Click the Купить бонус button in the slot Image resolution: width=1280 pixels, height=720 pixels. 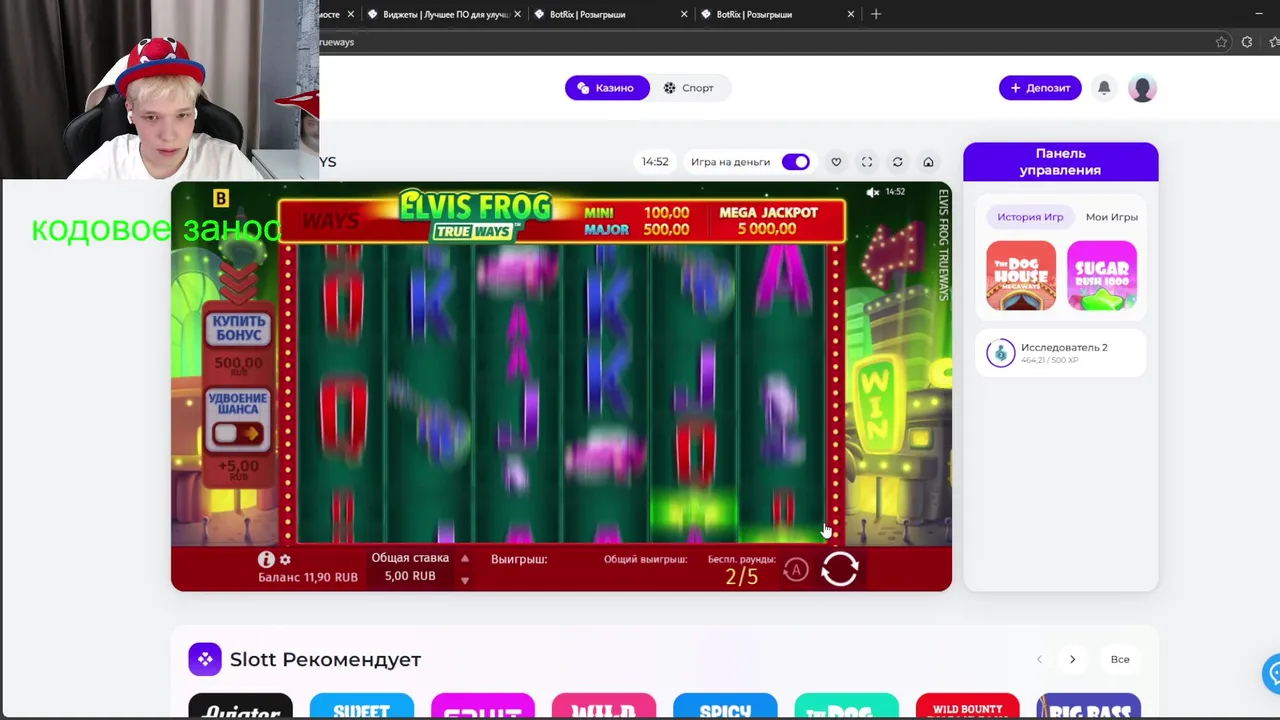coord(238,329)
